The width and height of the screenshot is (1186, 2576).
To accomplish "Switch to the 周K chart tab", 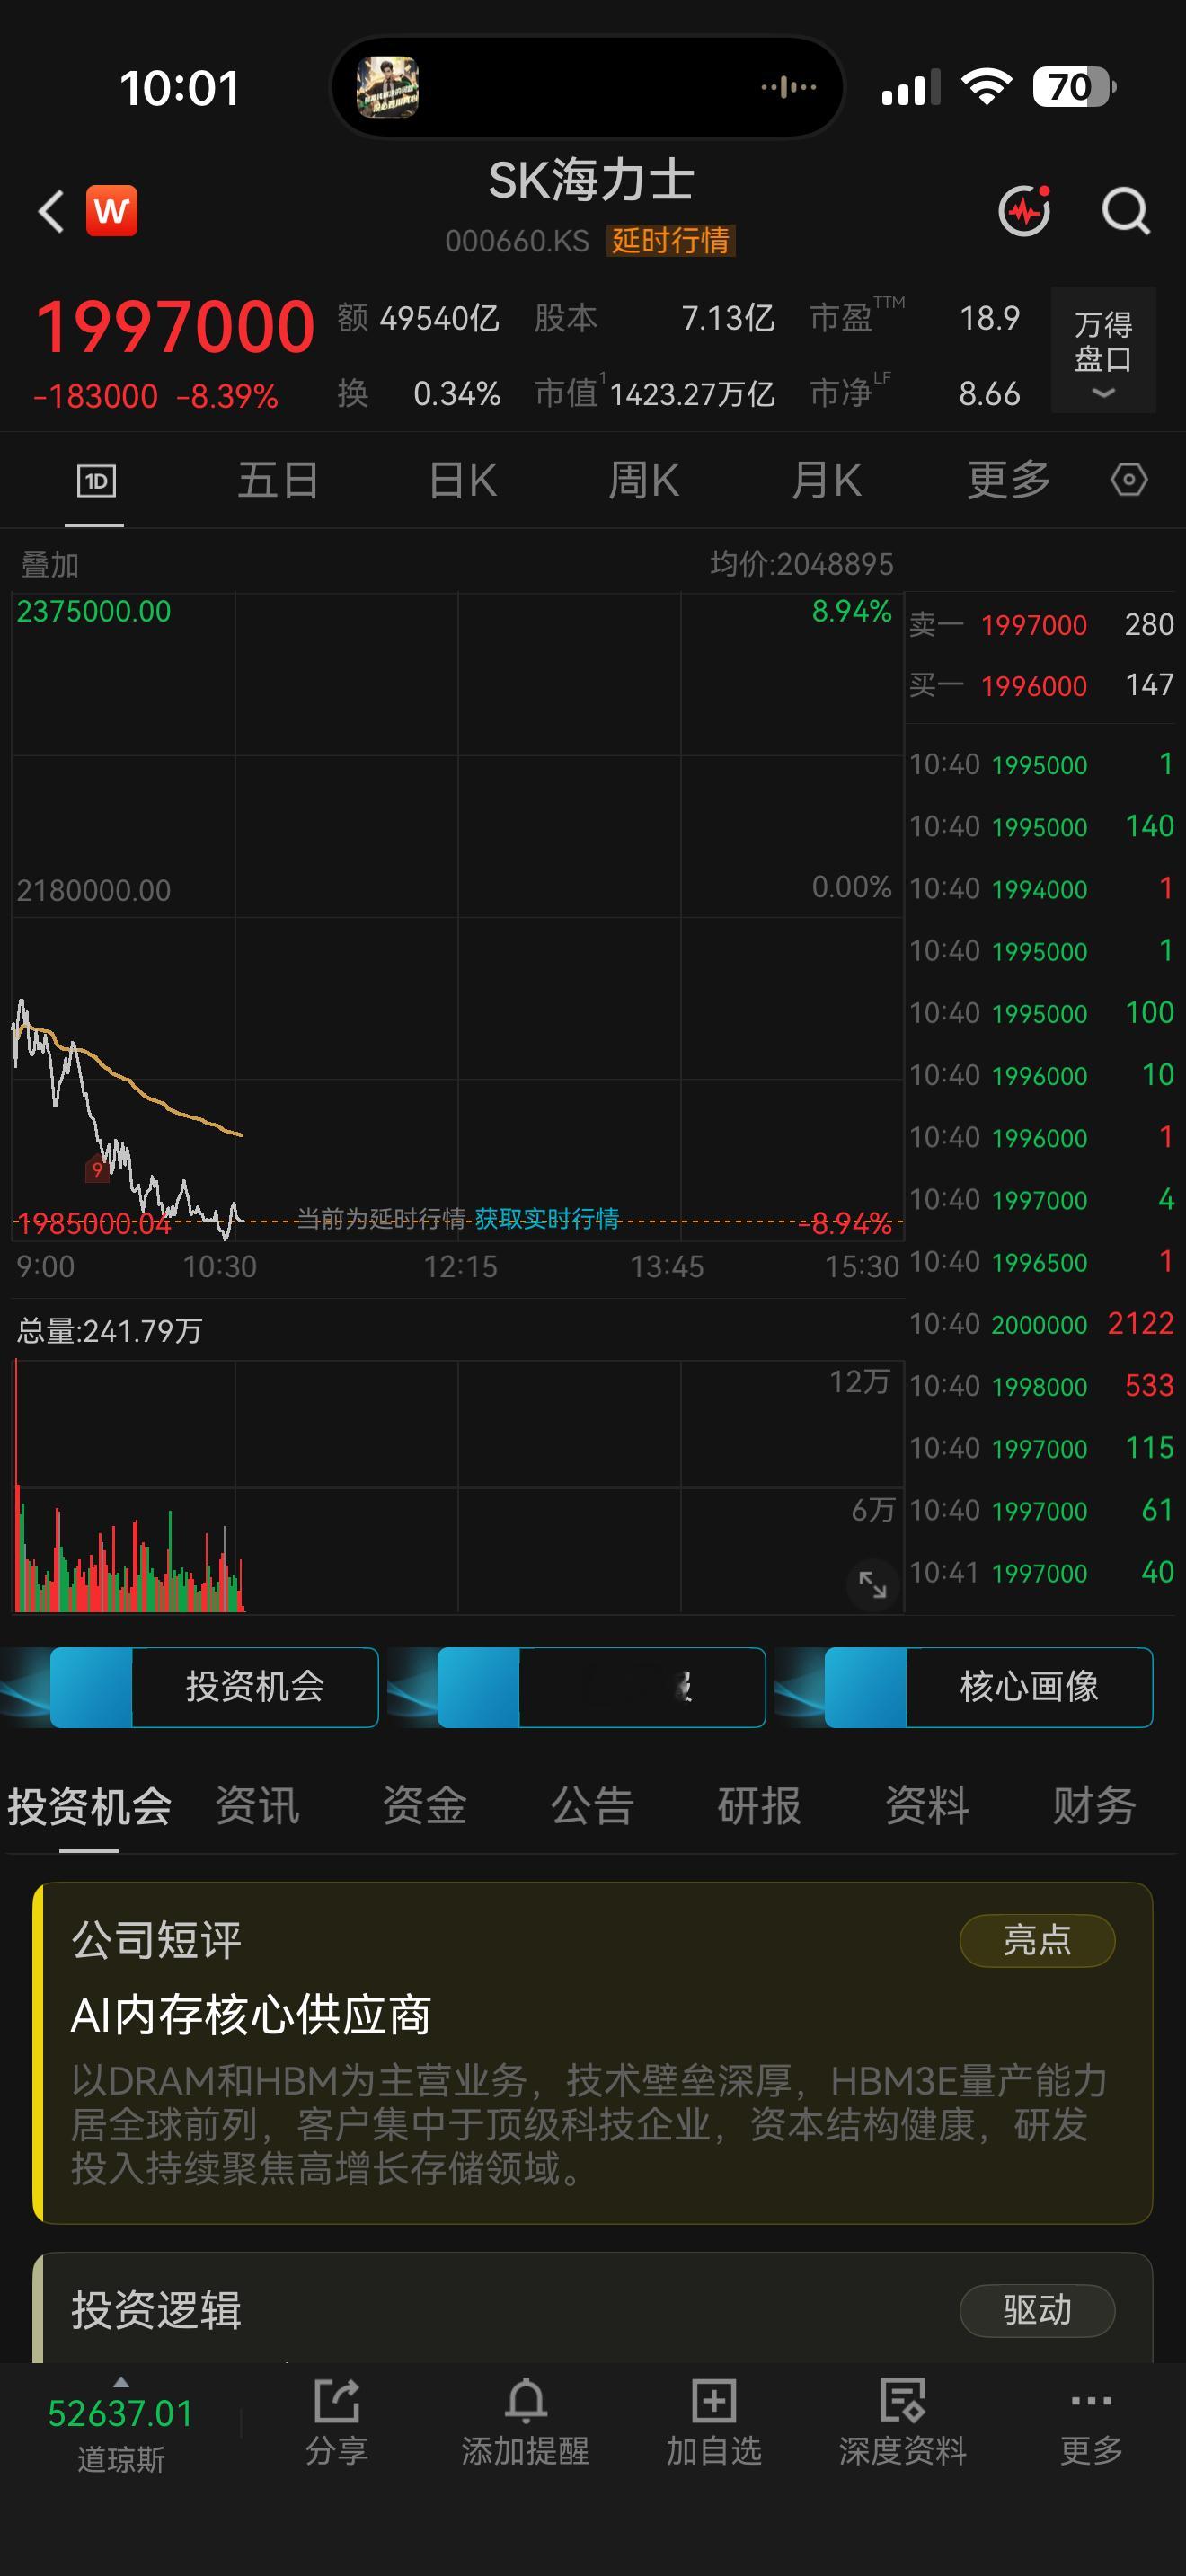I will point(644,480).
